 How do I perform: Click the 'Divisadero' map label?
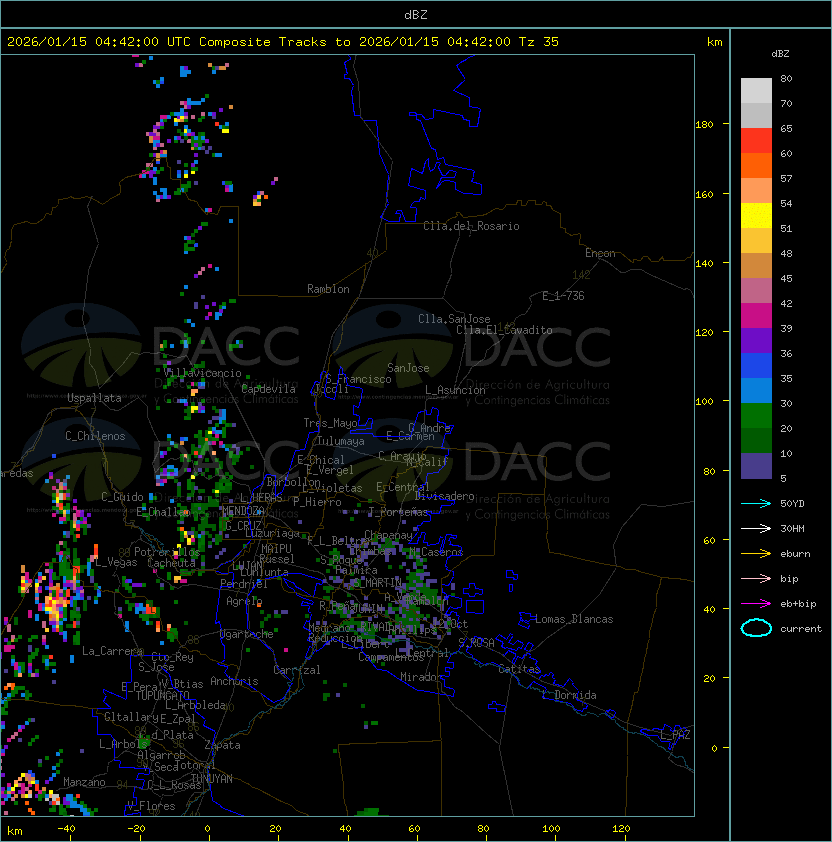pyautogui.click(x=444, y=496)
